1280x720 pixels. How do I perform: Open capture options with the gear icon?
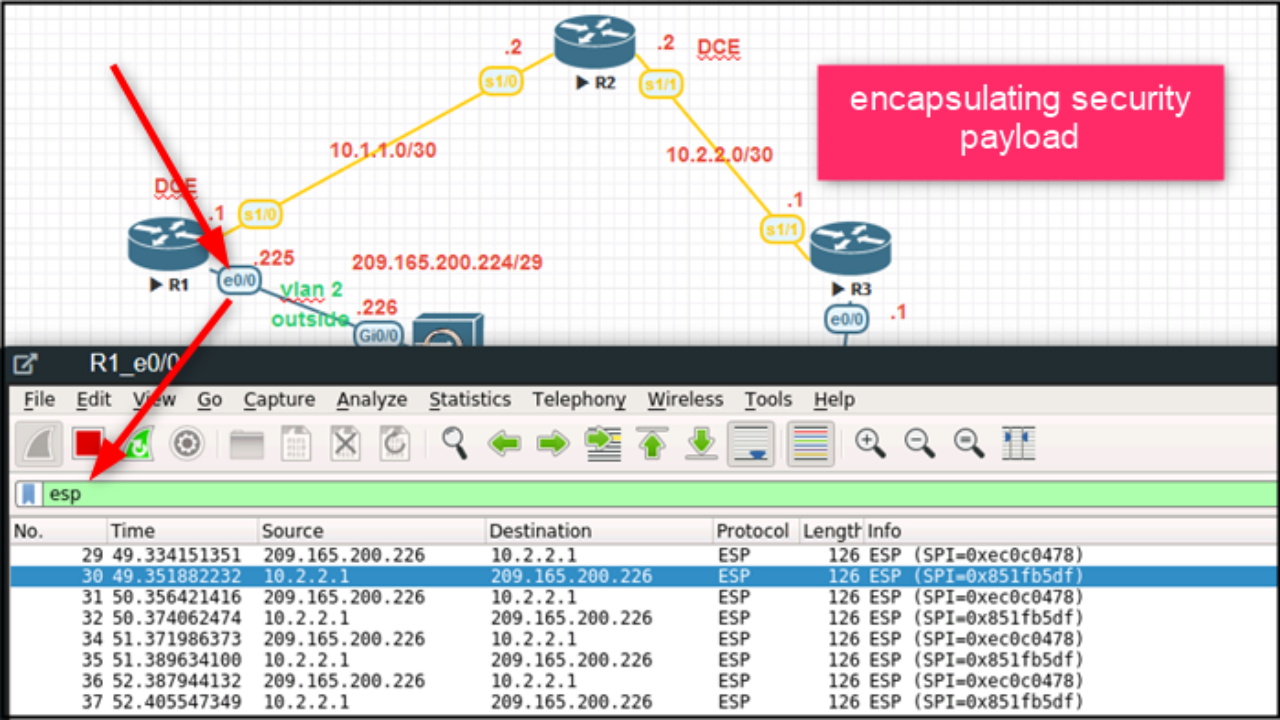(x=187, y=443)
